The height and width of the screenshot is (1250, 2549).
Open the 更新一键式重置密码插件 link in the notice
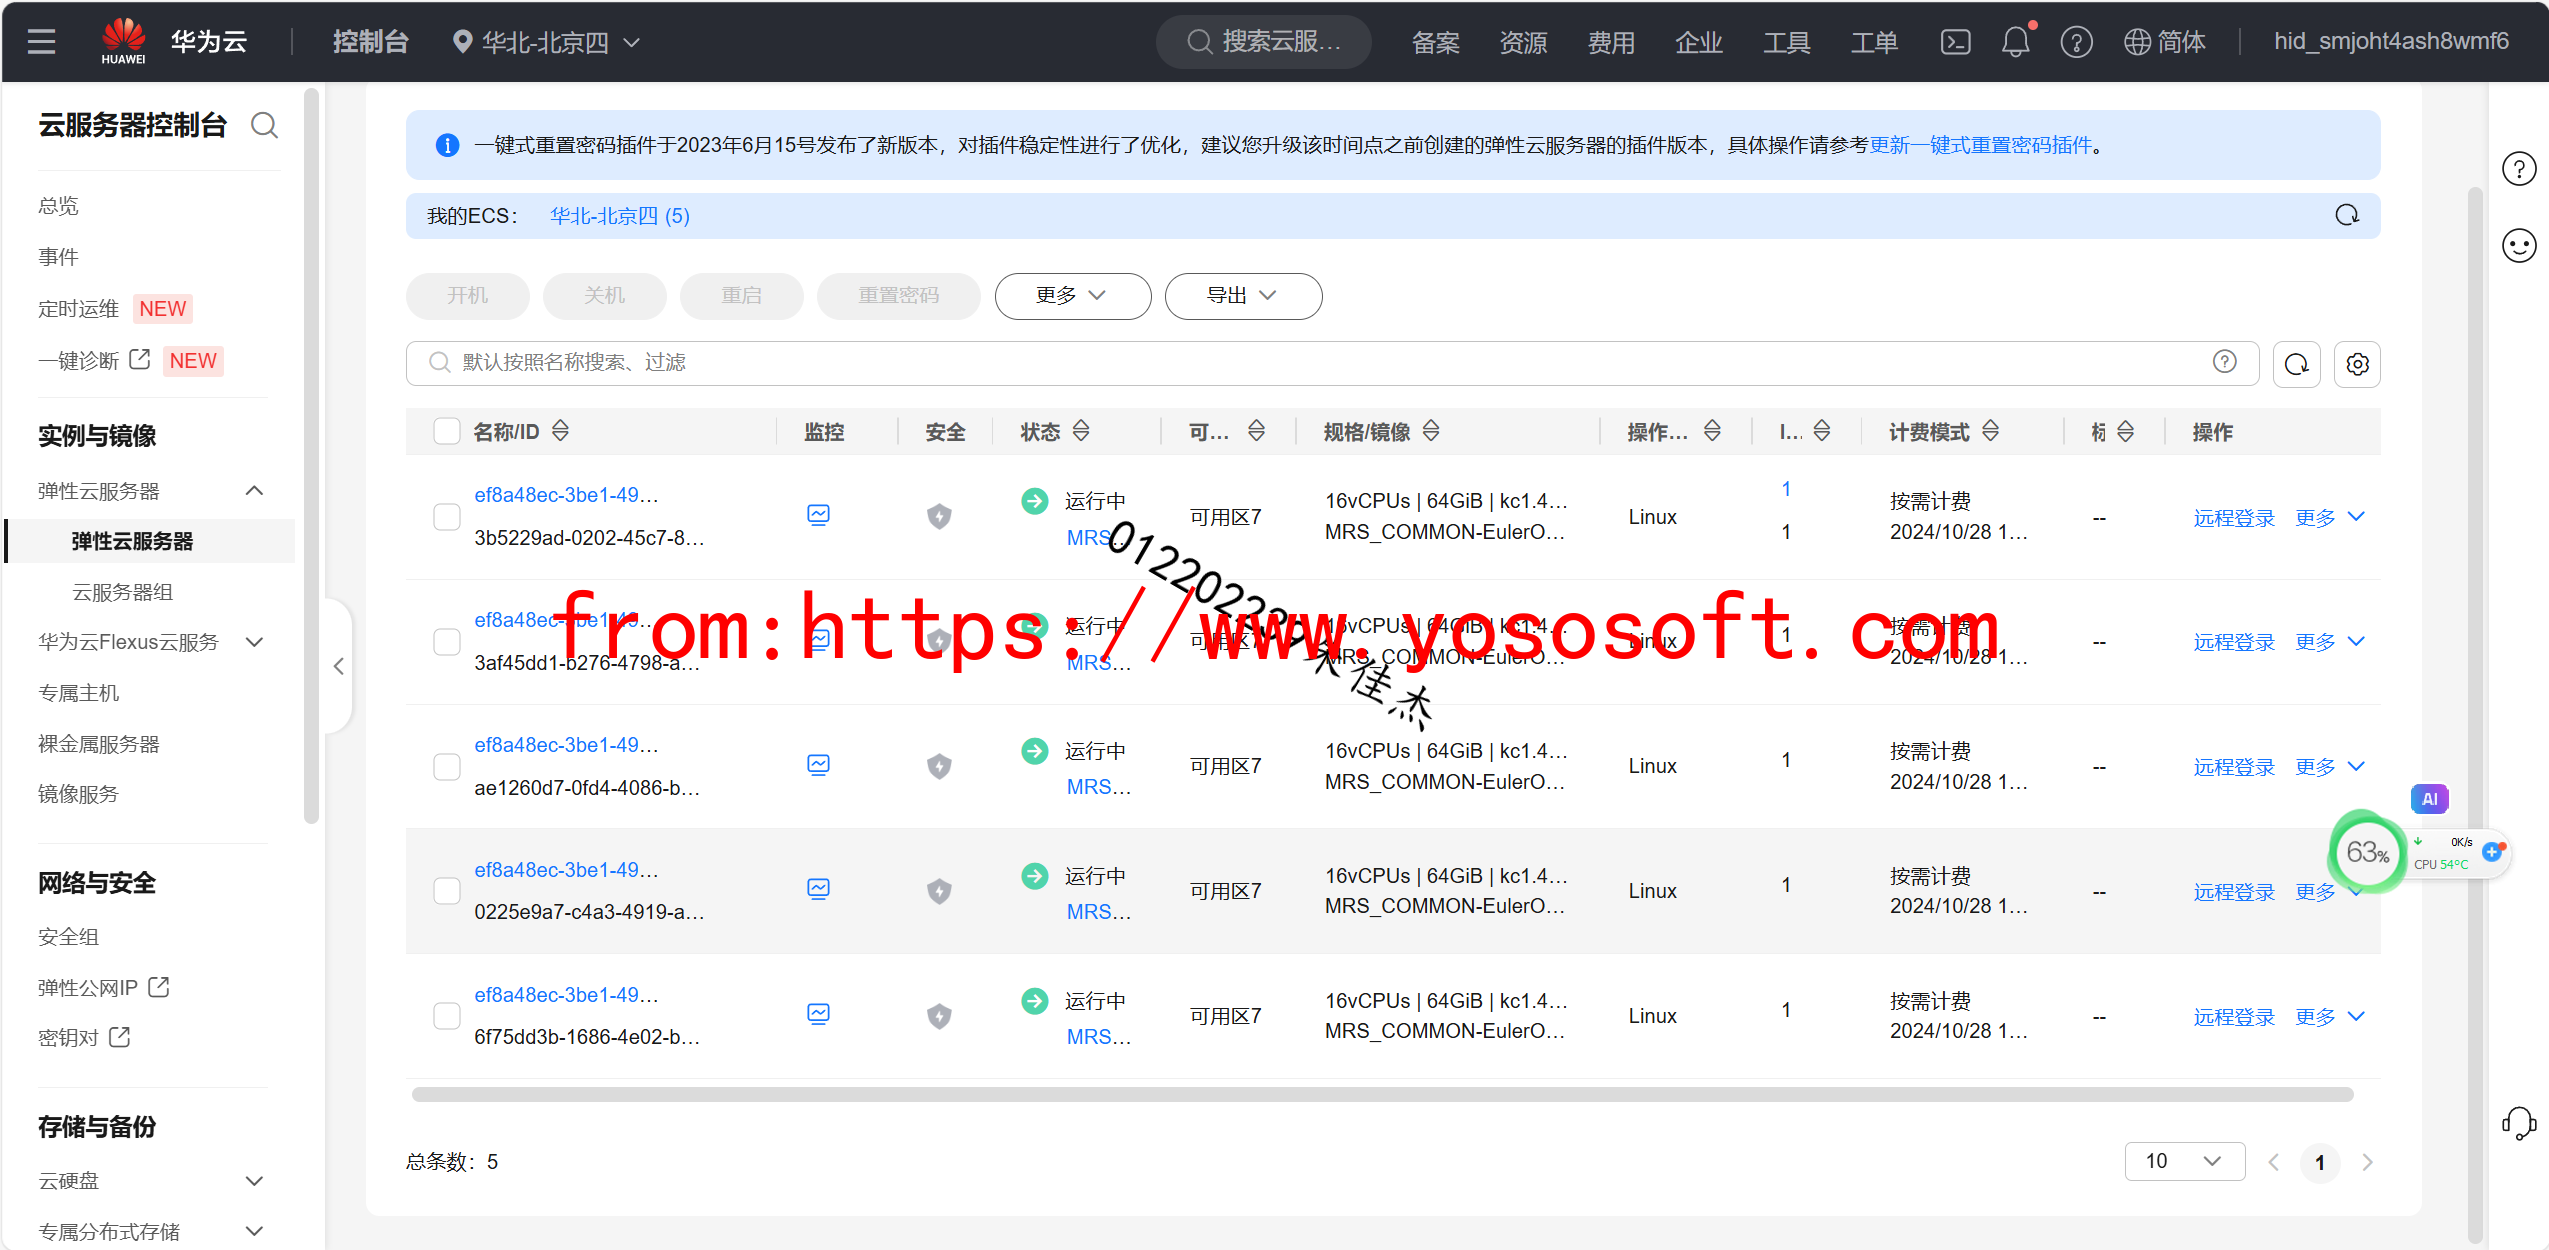tap(1980, 145)
